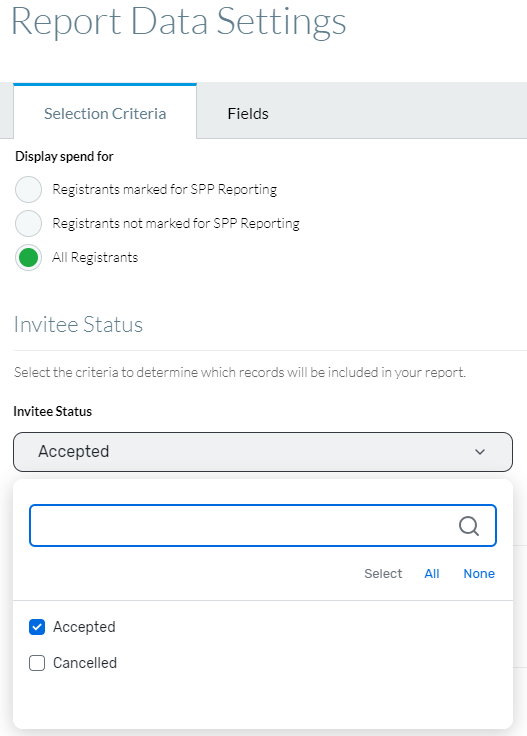
Task: Click the 'All Registrants' label text
Action: tap(95, 258)
